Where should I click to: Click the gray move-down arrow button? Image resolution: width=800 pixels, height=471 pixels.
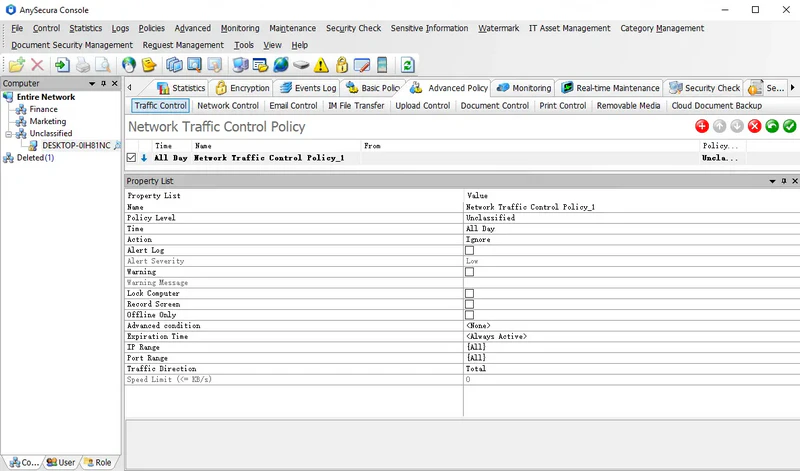click(737, 126)
